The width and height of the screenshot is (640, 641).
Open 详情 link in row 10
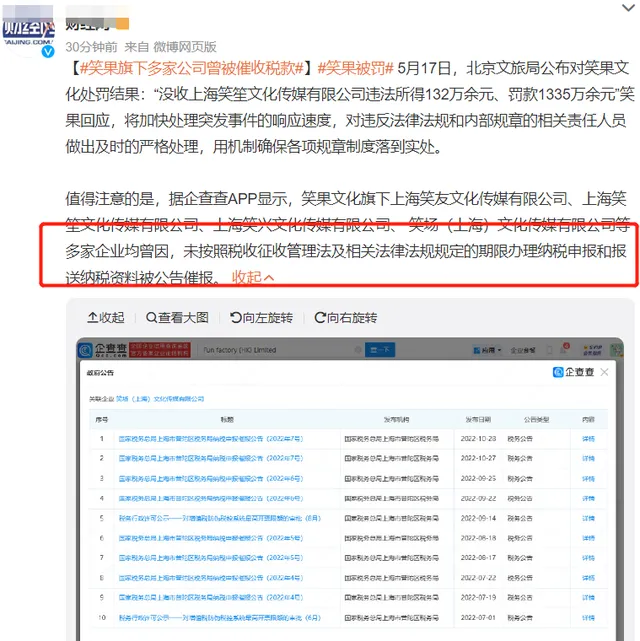[588, 618]
